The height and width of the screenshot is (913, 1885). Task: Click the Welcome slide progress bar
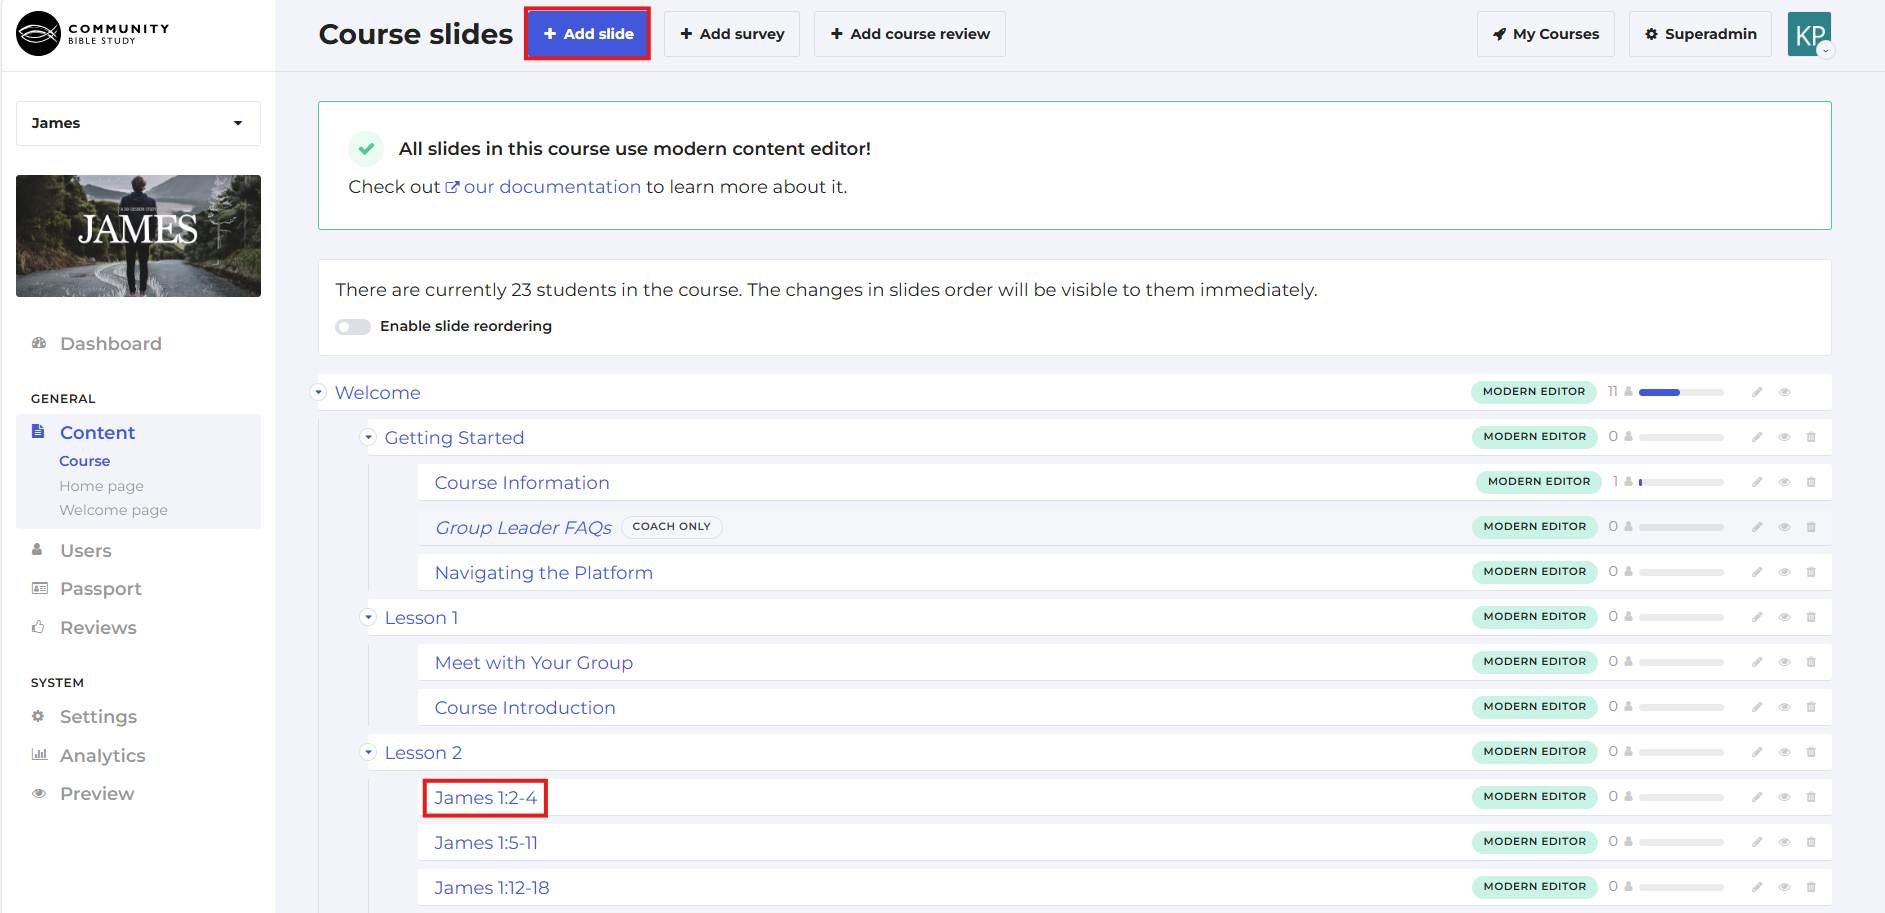(x=1680, y=392)
